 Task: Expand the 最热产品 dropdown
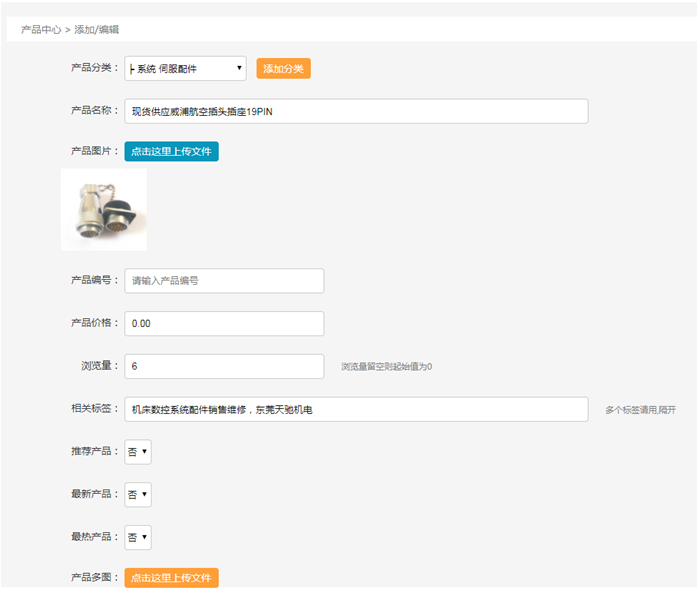pyautogui.click(x=138, y=537)
